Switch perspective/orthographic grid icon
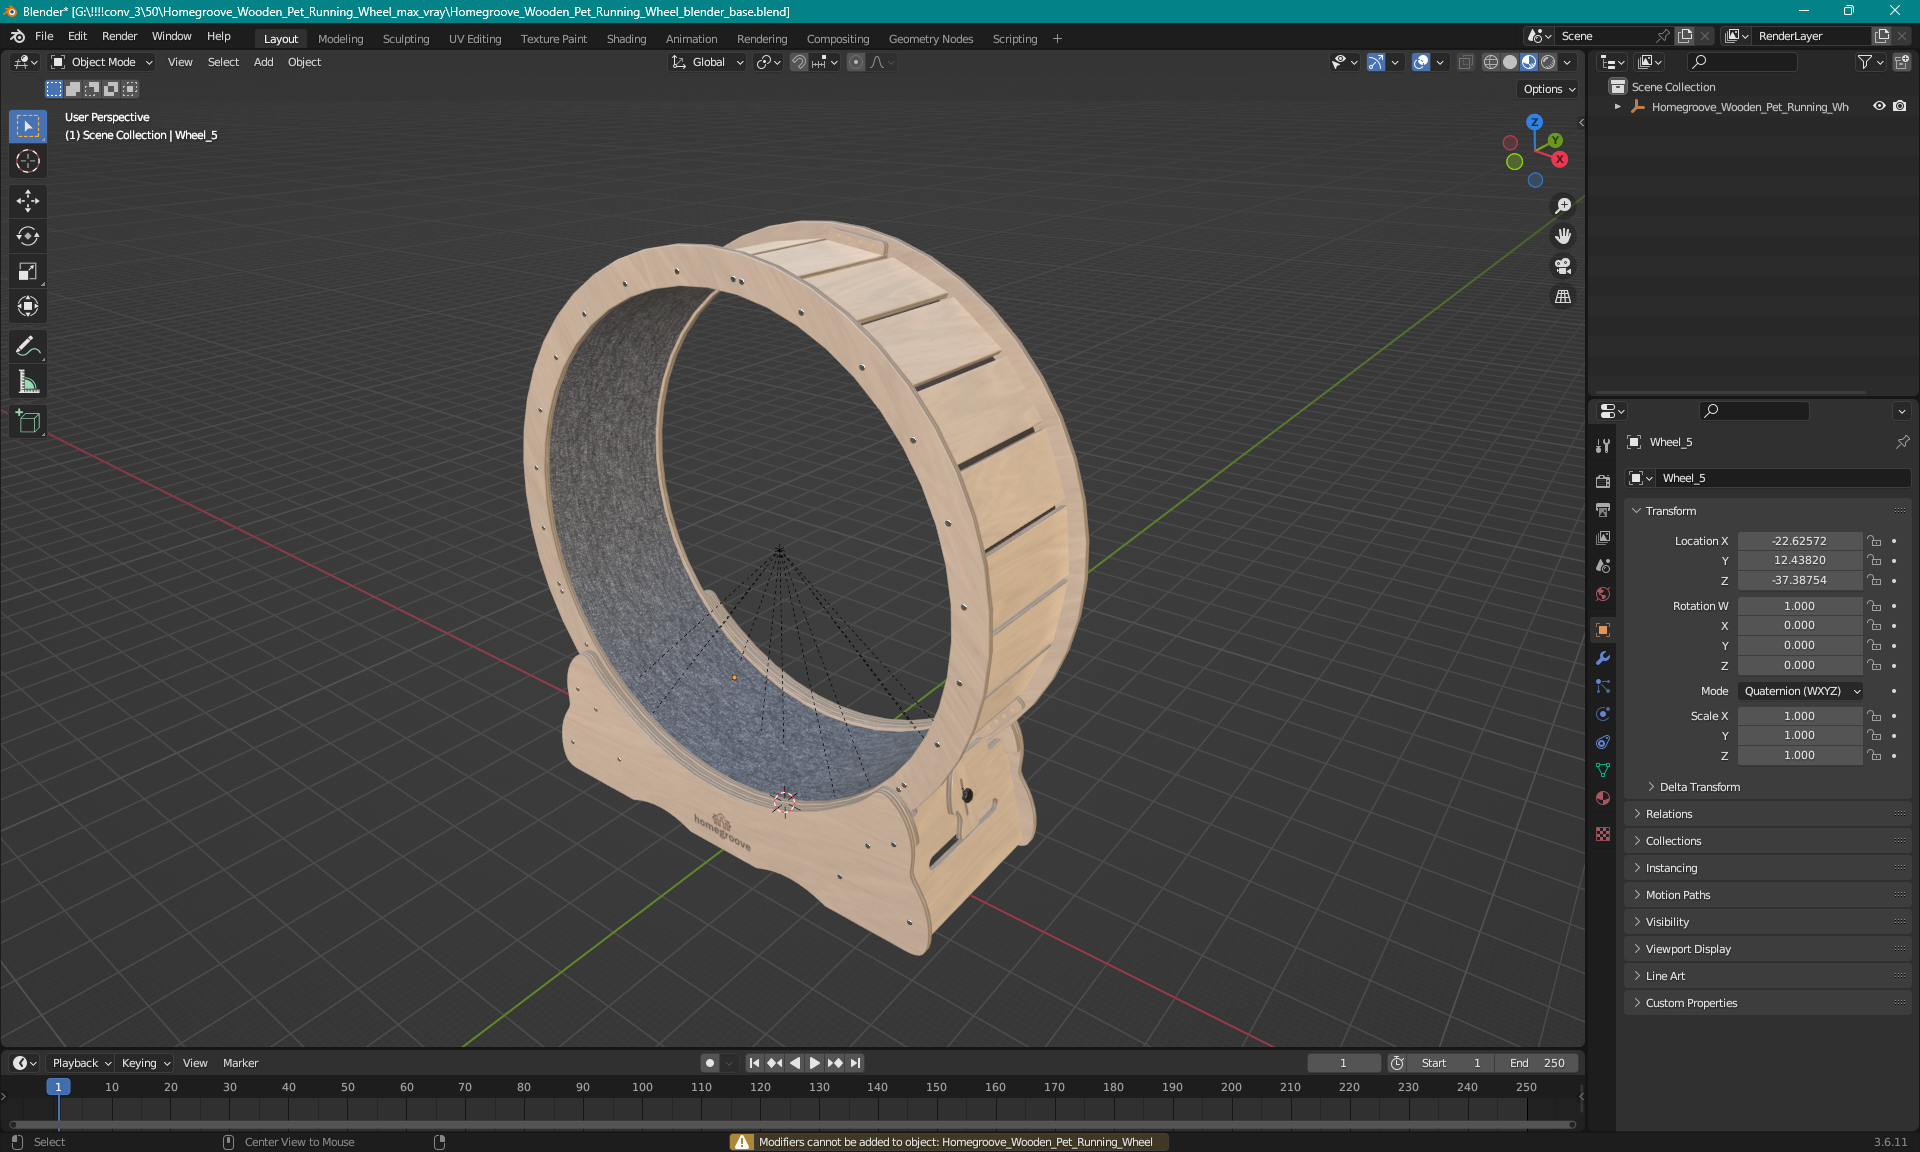The width and height of the screenshot is (1920, 1152). [x=1563, y=297]
